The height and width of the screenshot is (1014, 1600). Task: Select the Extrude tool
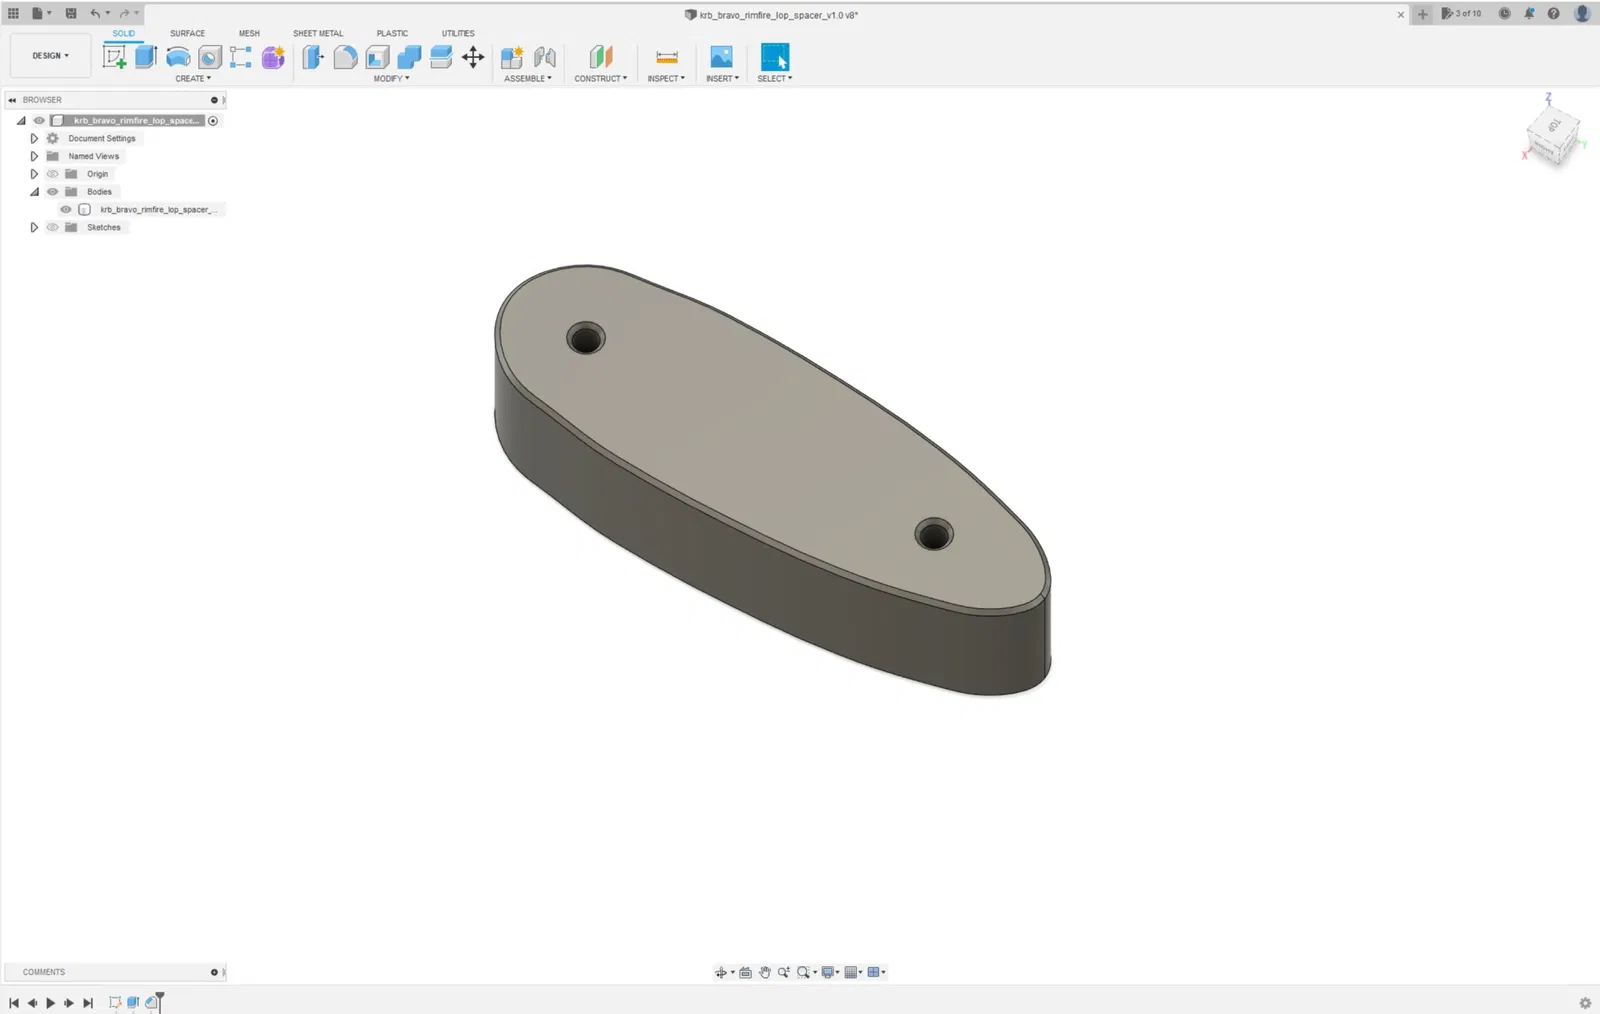coord(146,57)
